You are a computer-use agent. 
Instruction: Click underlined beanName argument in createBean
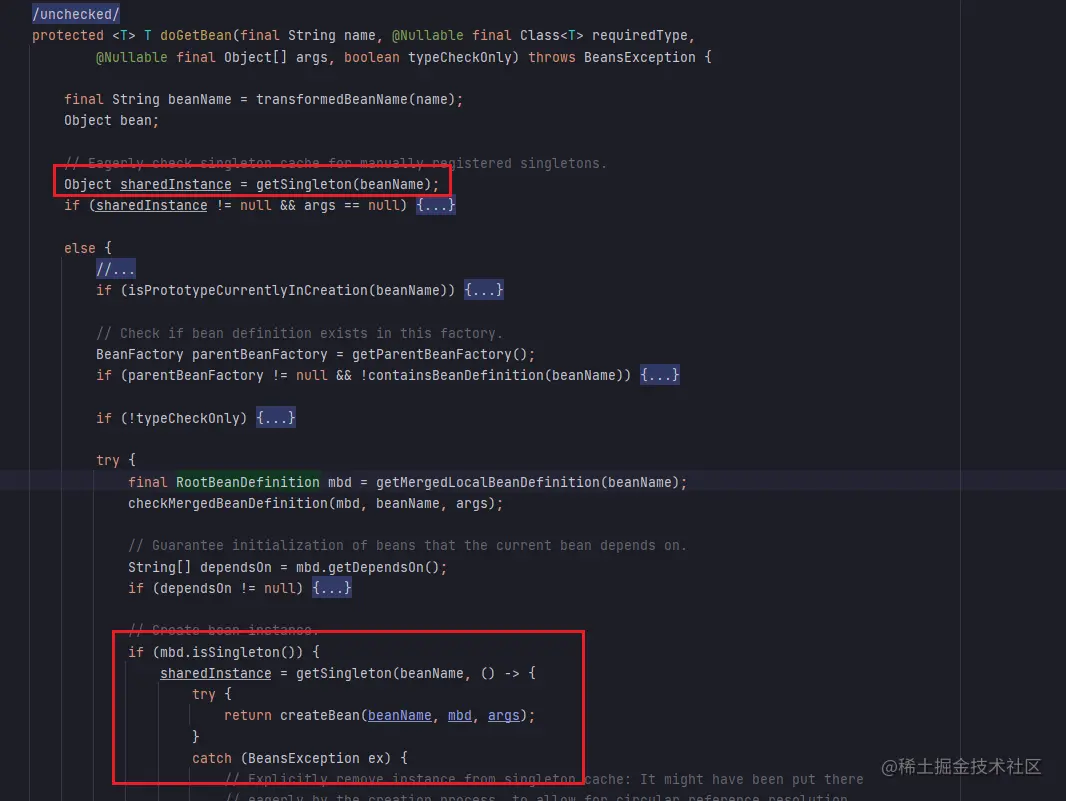point(400,715)
